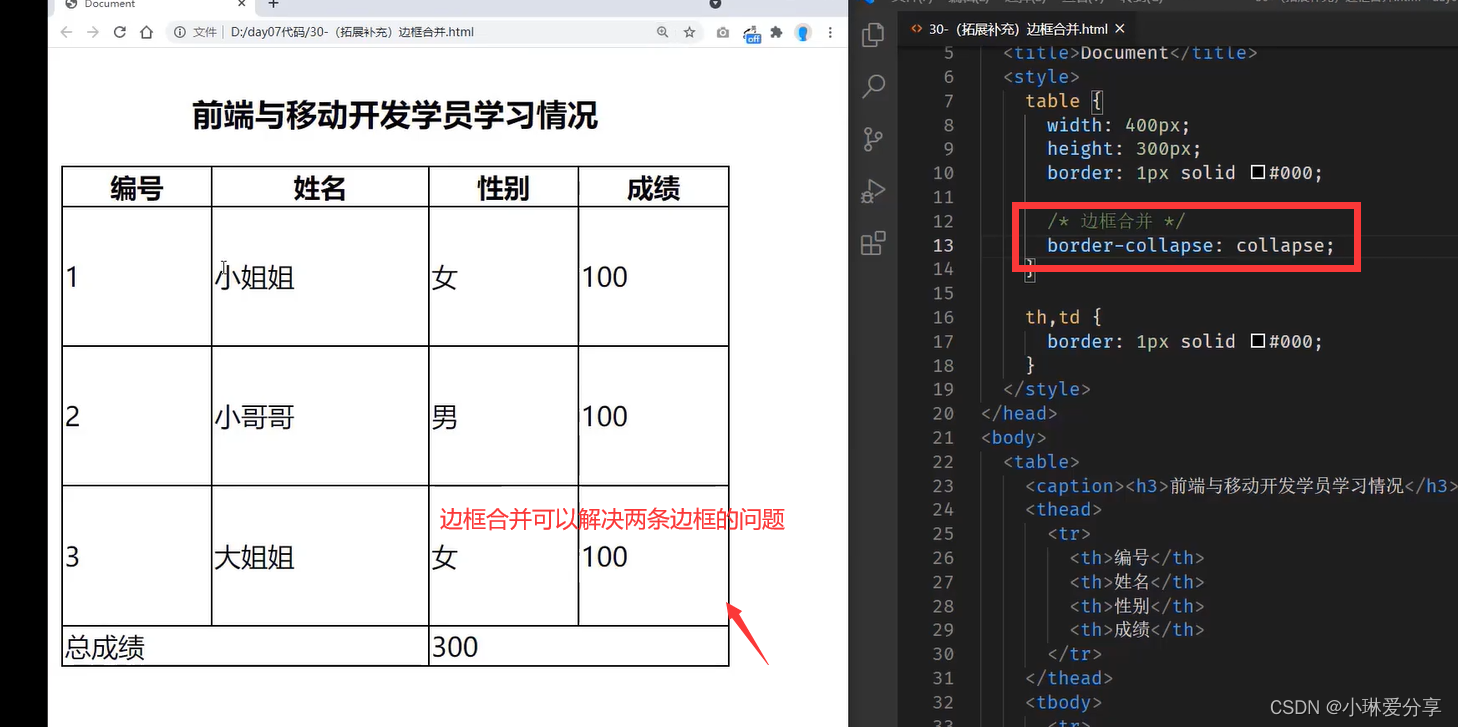Click the border-collapse: collapse line in editor

coord(1190,245)
